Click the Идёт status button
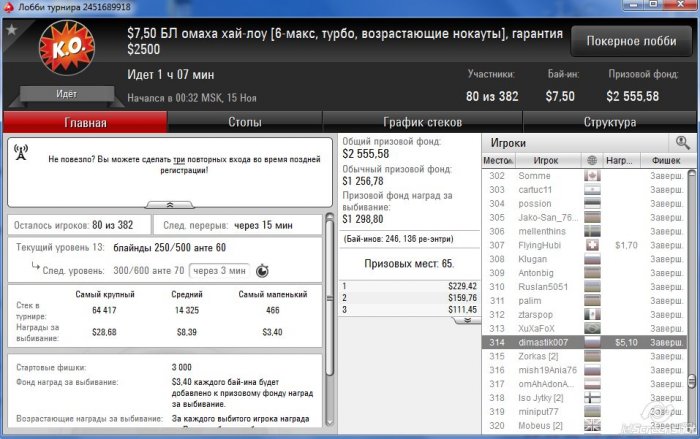Viewport: 700px width, 439px height. coord(67,94)
